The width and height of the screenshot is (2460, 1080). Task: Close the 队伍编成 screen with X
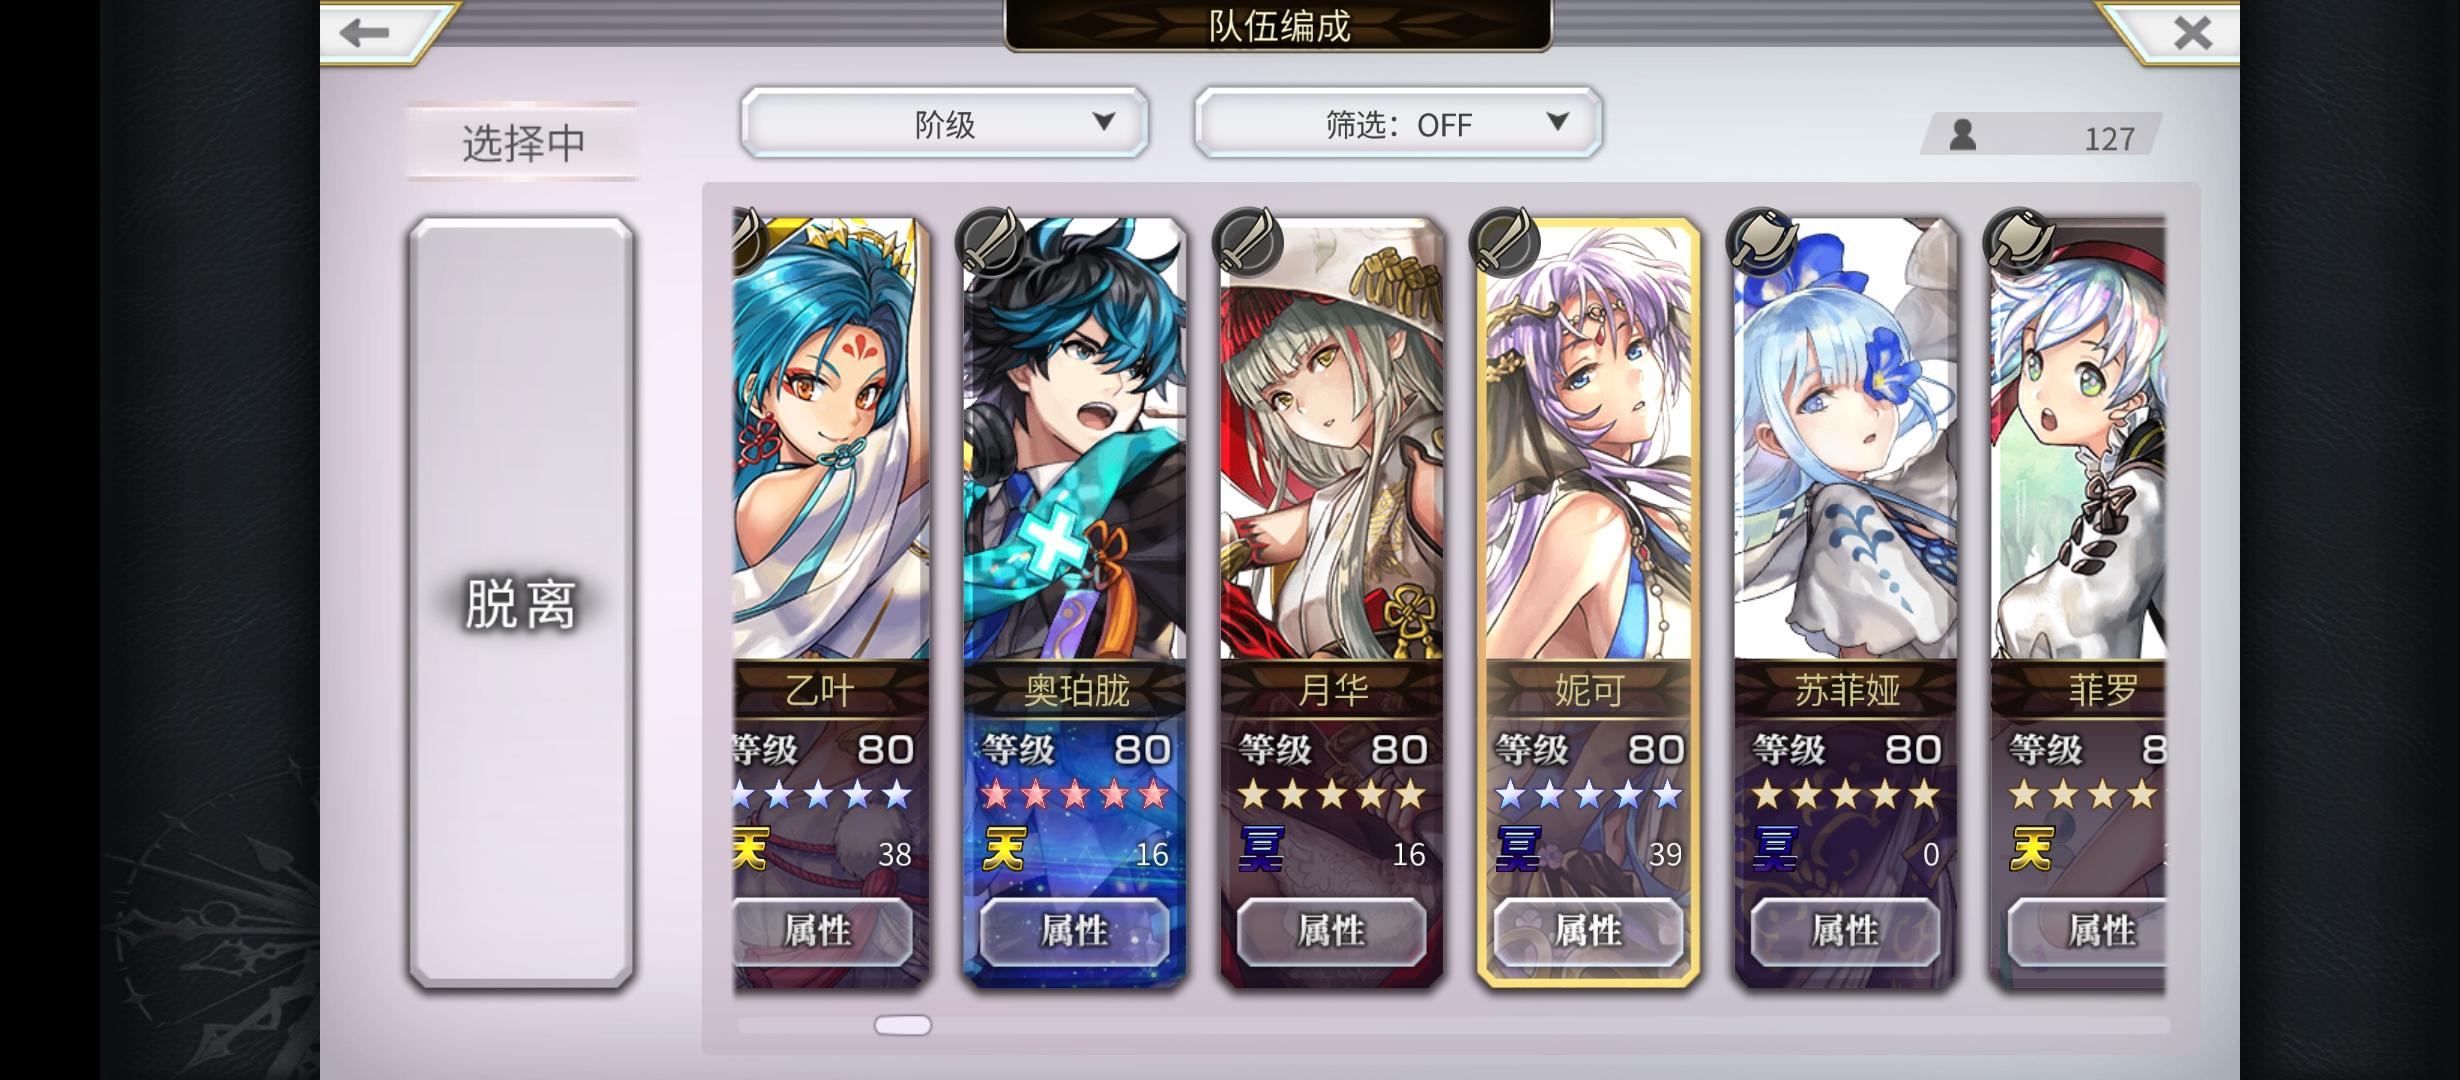click(x=2193, y=33)
